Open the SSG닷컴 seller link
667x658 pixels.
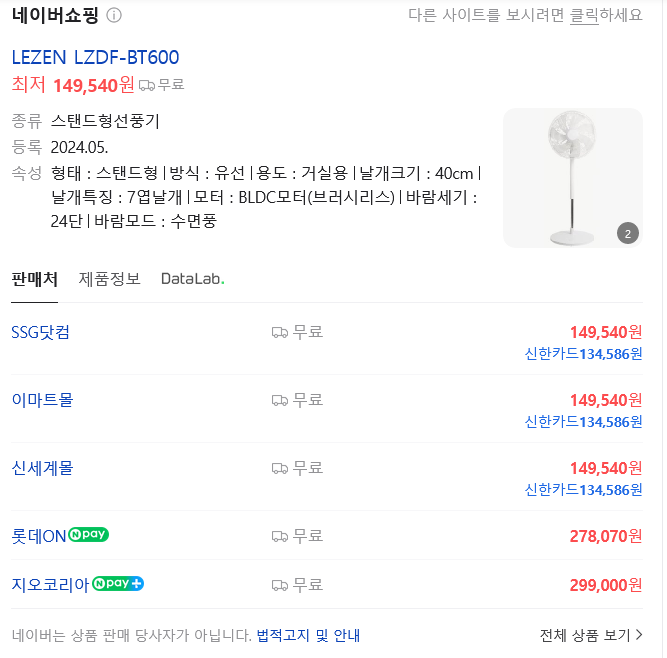click(x=40, y=332)
